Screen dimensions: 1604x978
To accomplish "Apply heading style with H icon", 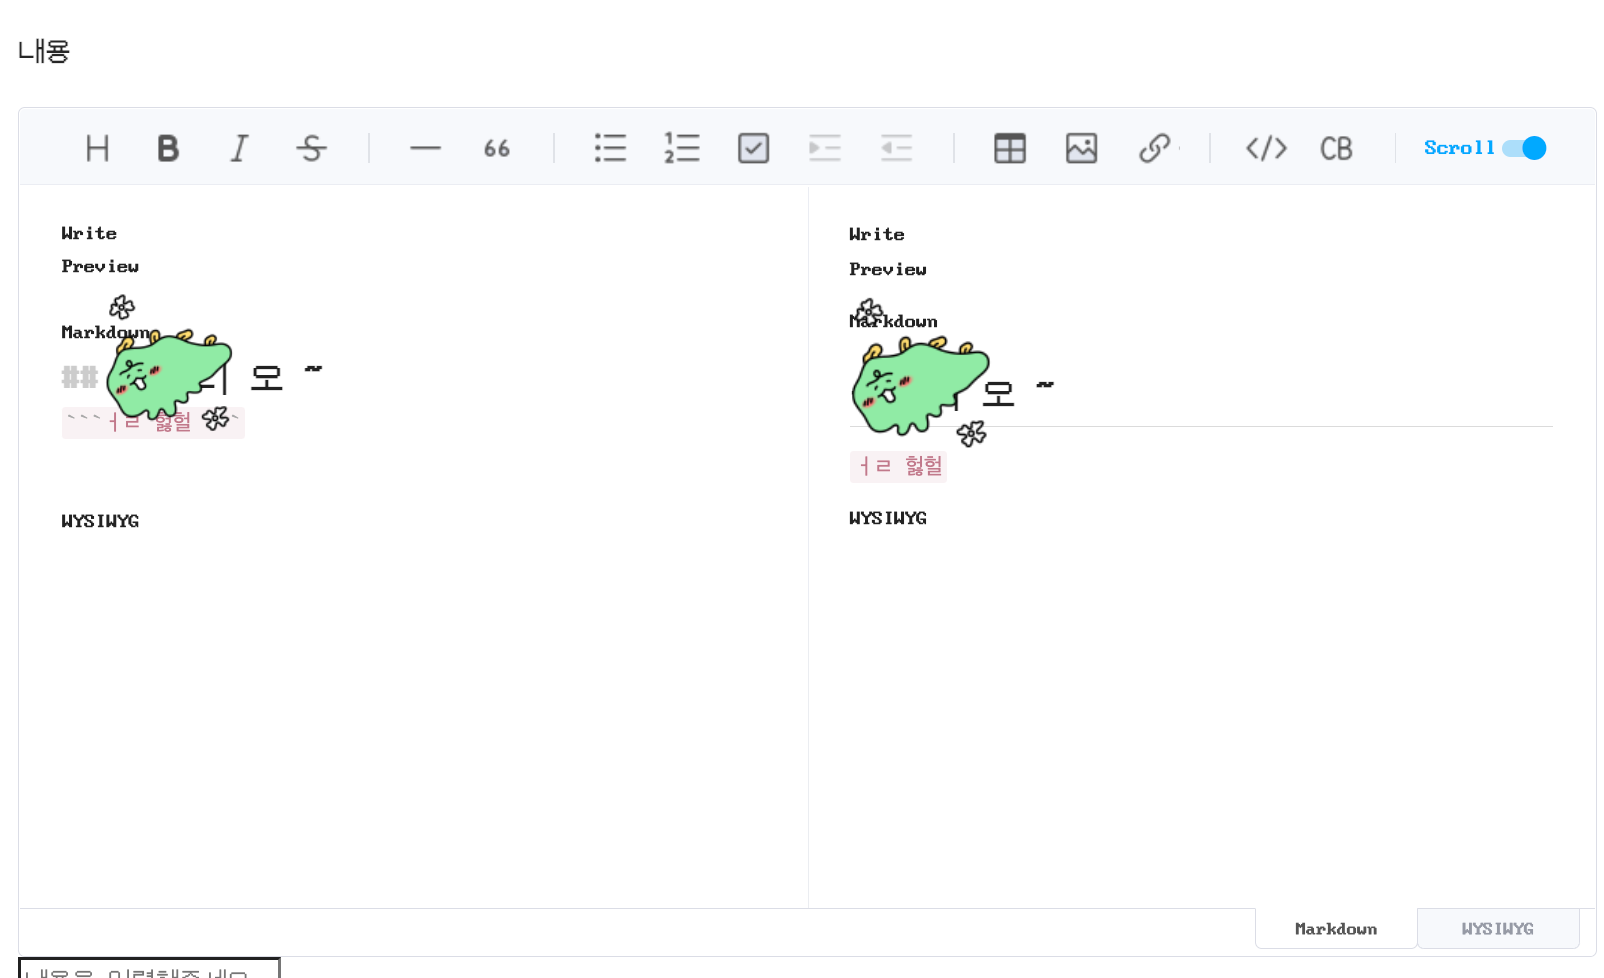I will coord(97,148).
